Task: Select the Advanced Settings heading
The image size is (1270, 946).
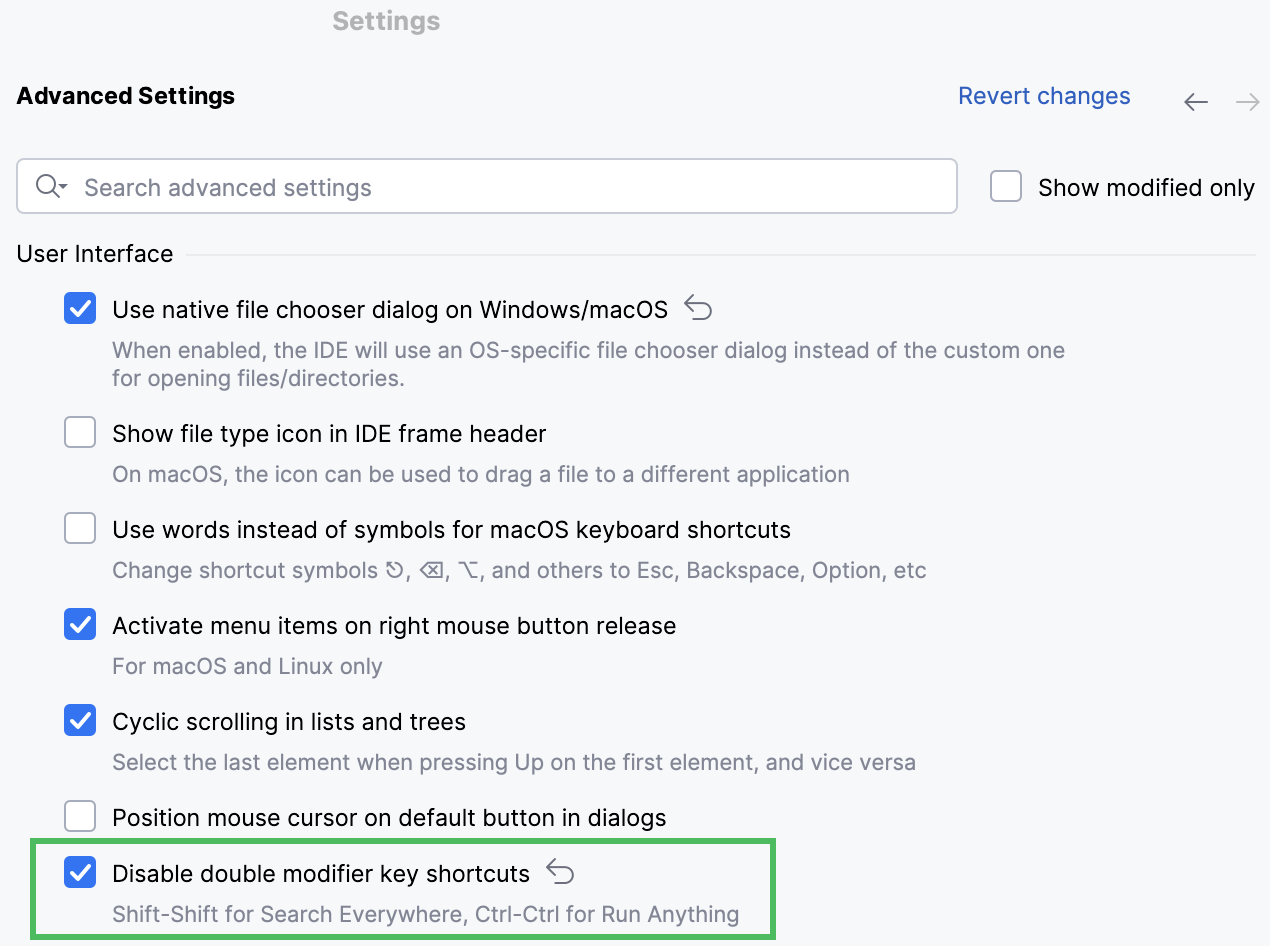Action: [x=125, y=95]
